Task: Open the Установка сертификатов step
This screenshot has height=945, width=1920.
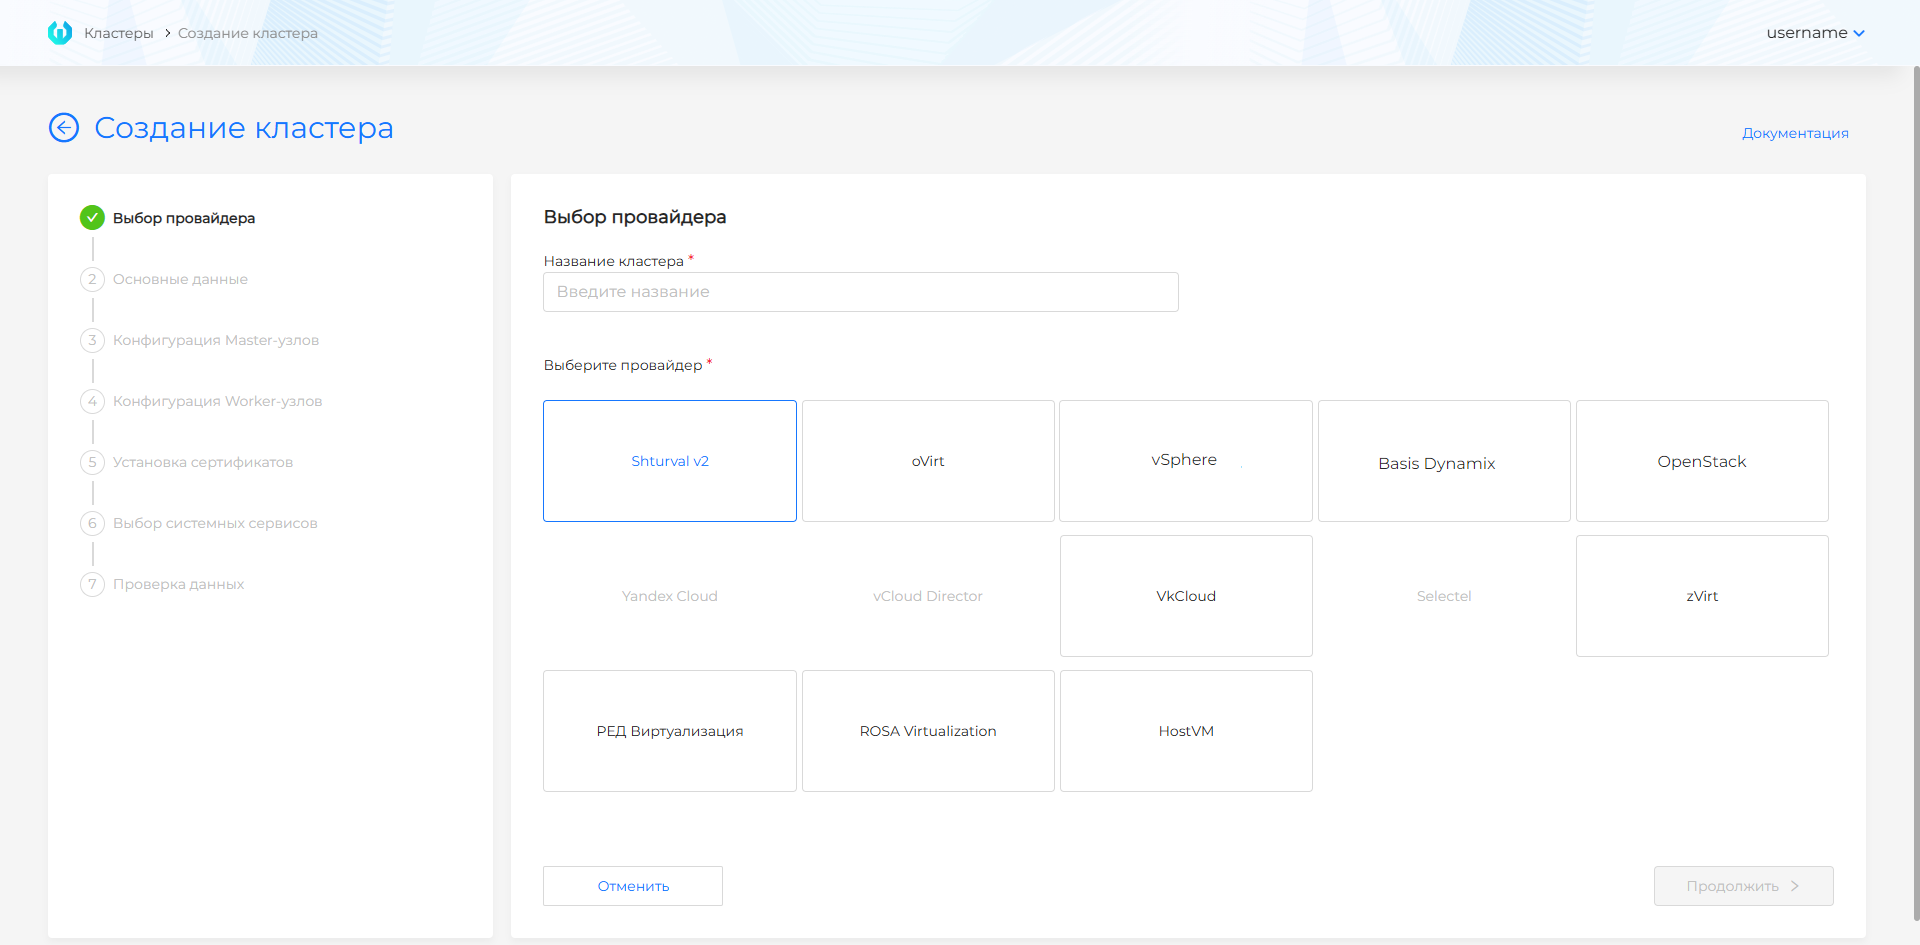Action: click(203, 462)
